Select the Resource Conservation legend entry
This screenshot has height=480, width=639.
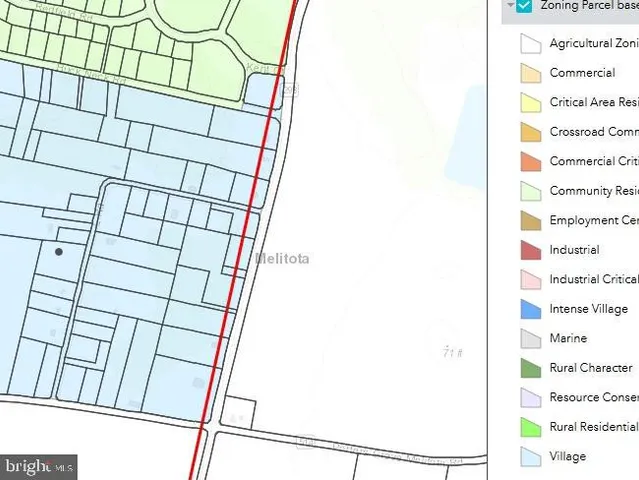click(593, 398)
